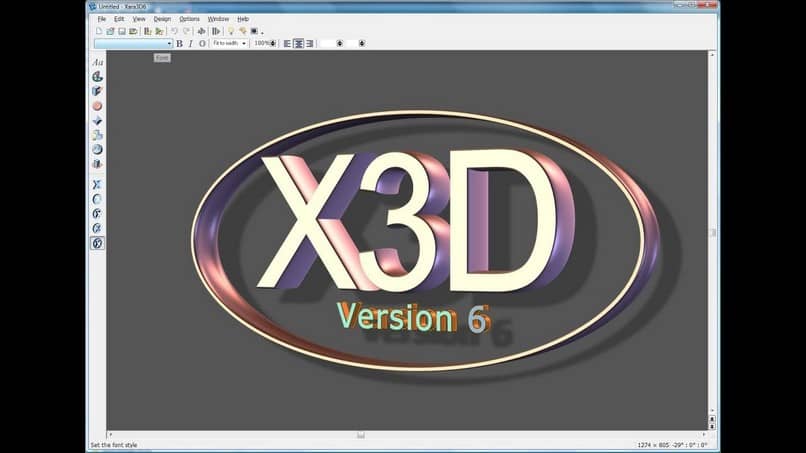This screenshot has height=453, width=806.
Task: Open the View menu
Action: [x=139, y=19]
